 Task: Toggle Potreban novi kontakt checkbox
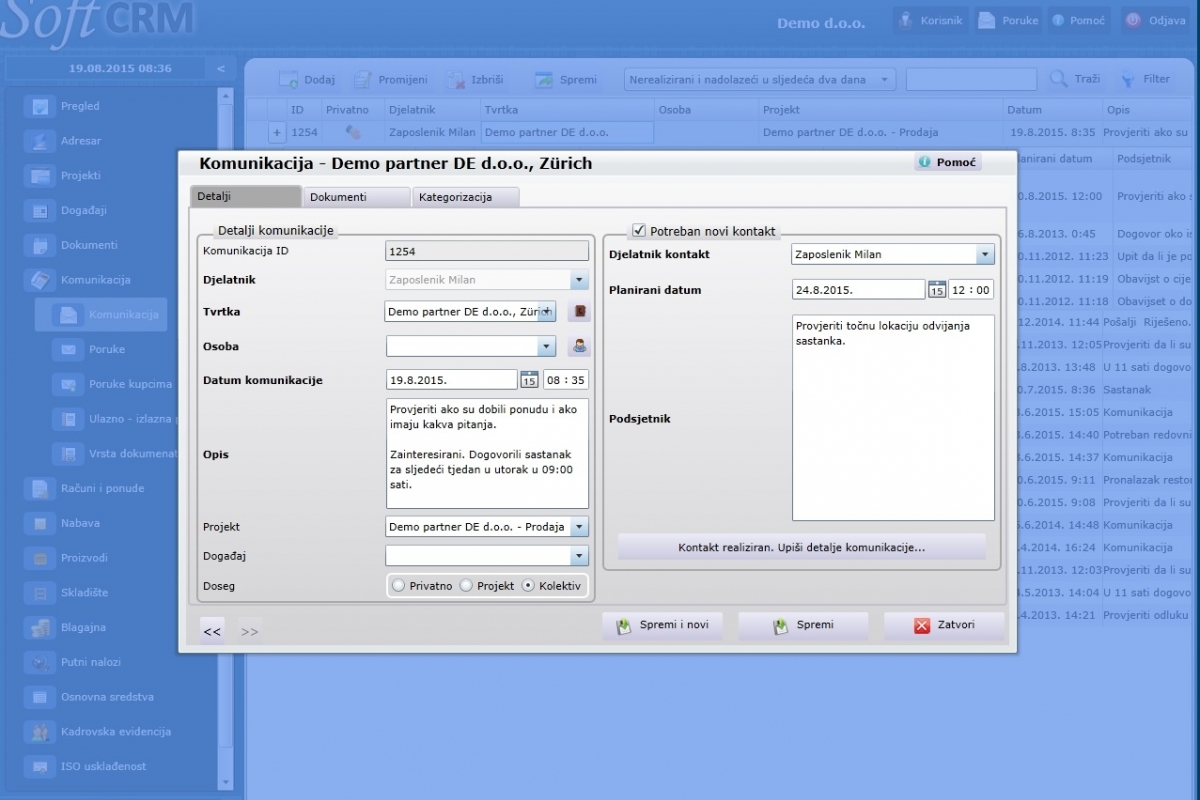tap(638, 231)
